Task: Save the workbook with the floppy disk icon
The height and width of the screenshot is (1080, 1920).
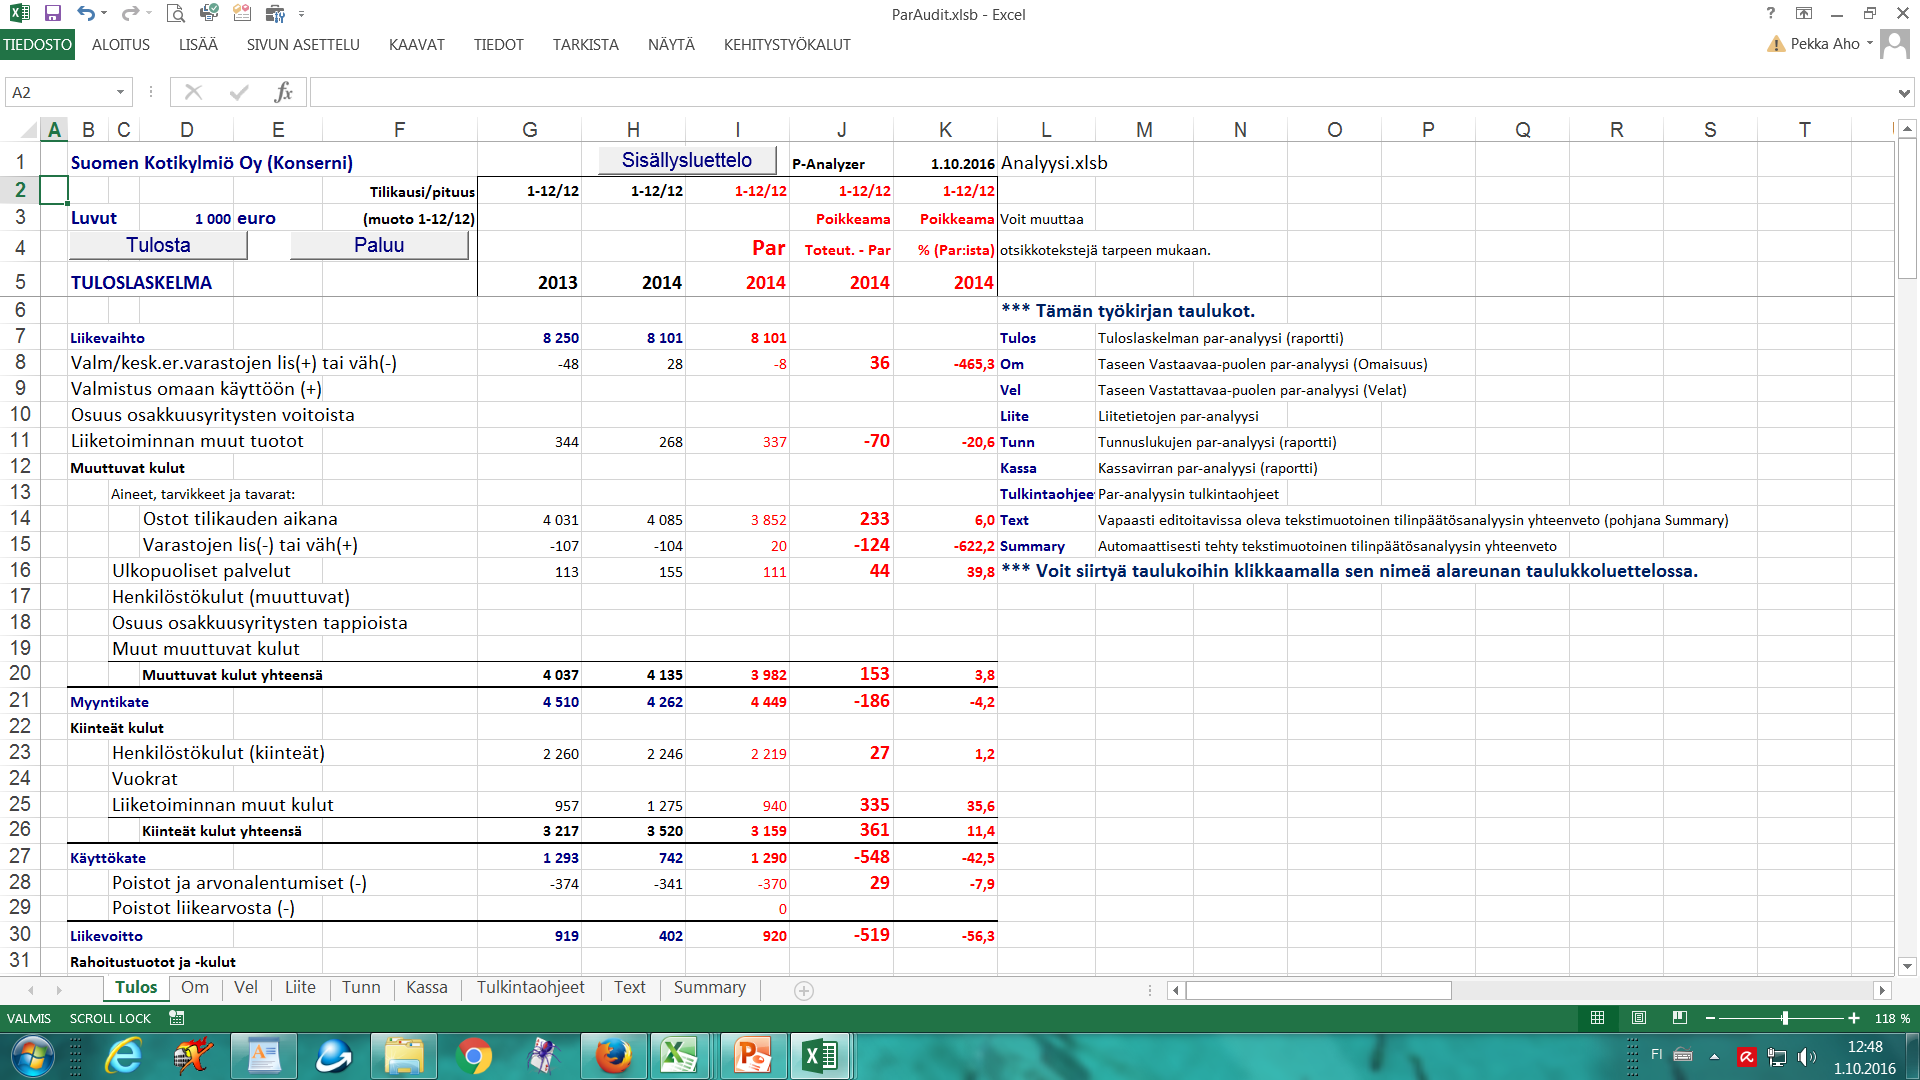Action: pos(53,14)
